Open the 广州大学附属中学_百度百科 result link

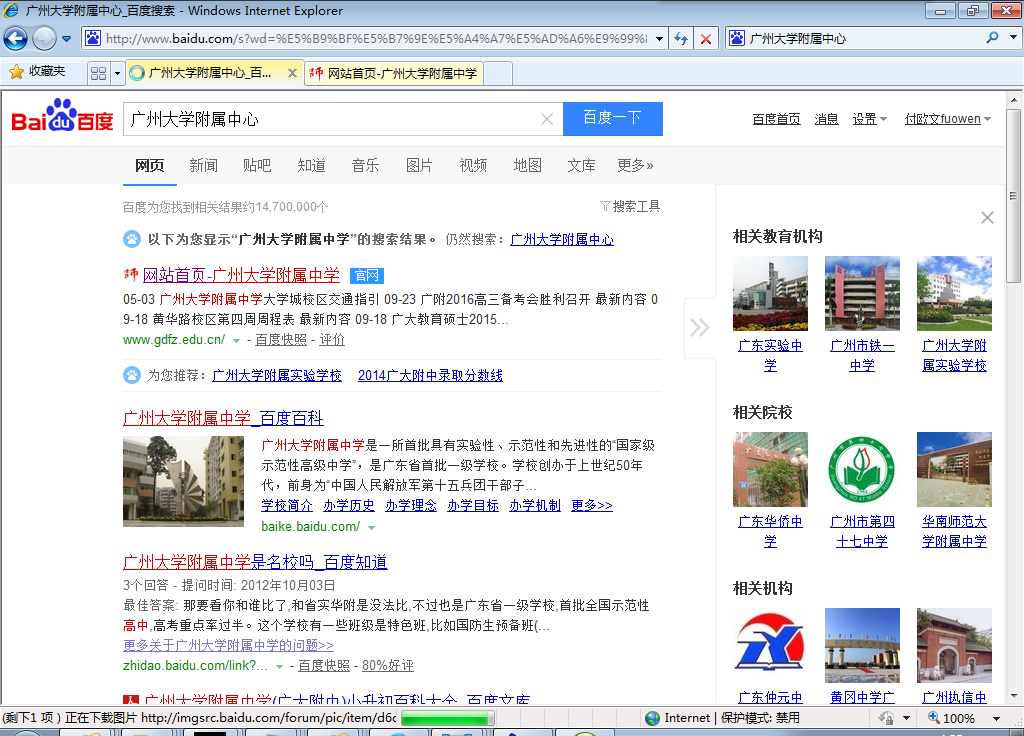tap(223, 417)
